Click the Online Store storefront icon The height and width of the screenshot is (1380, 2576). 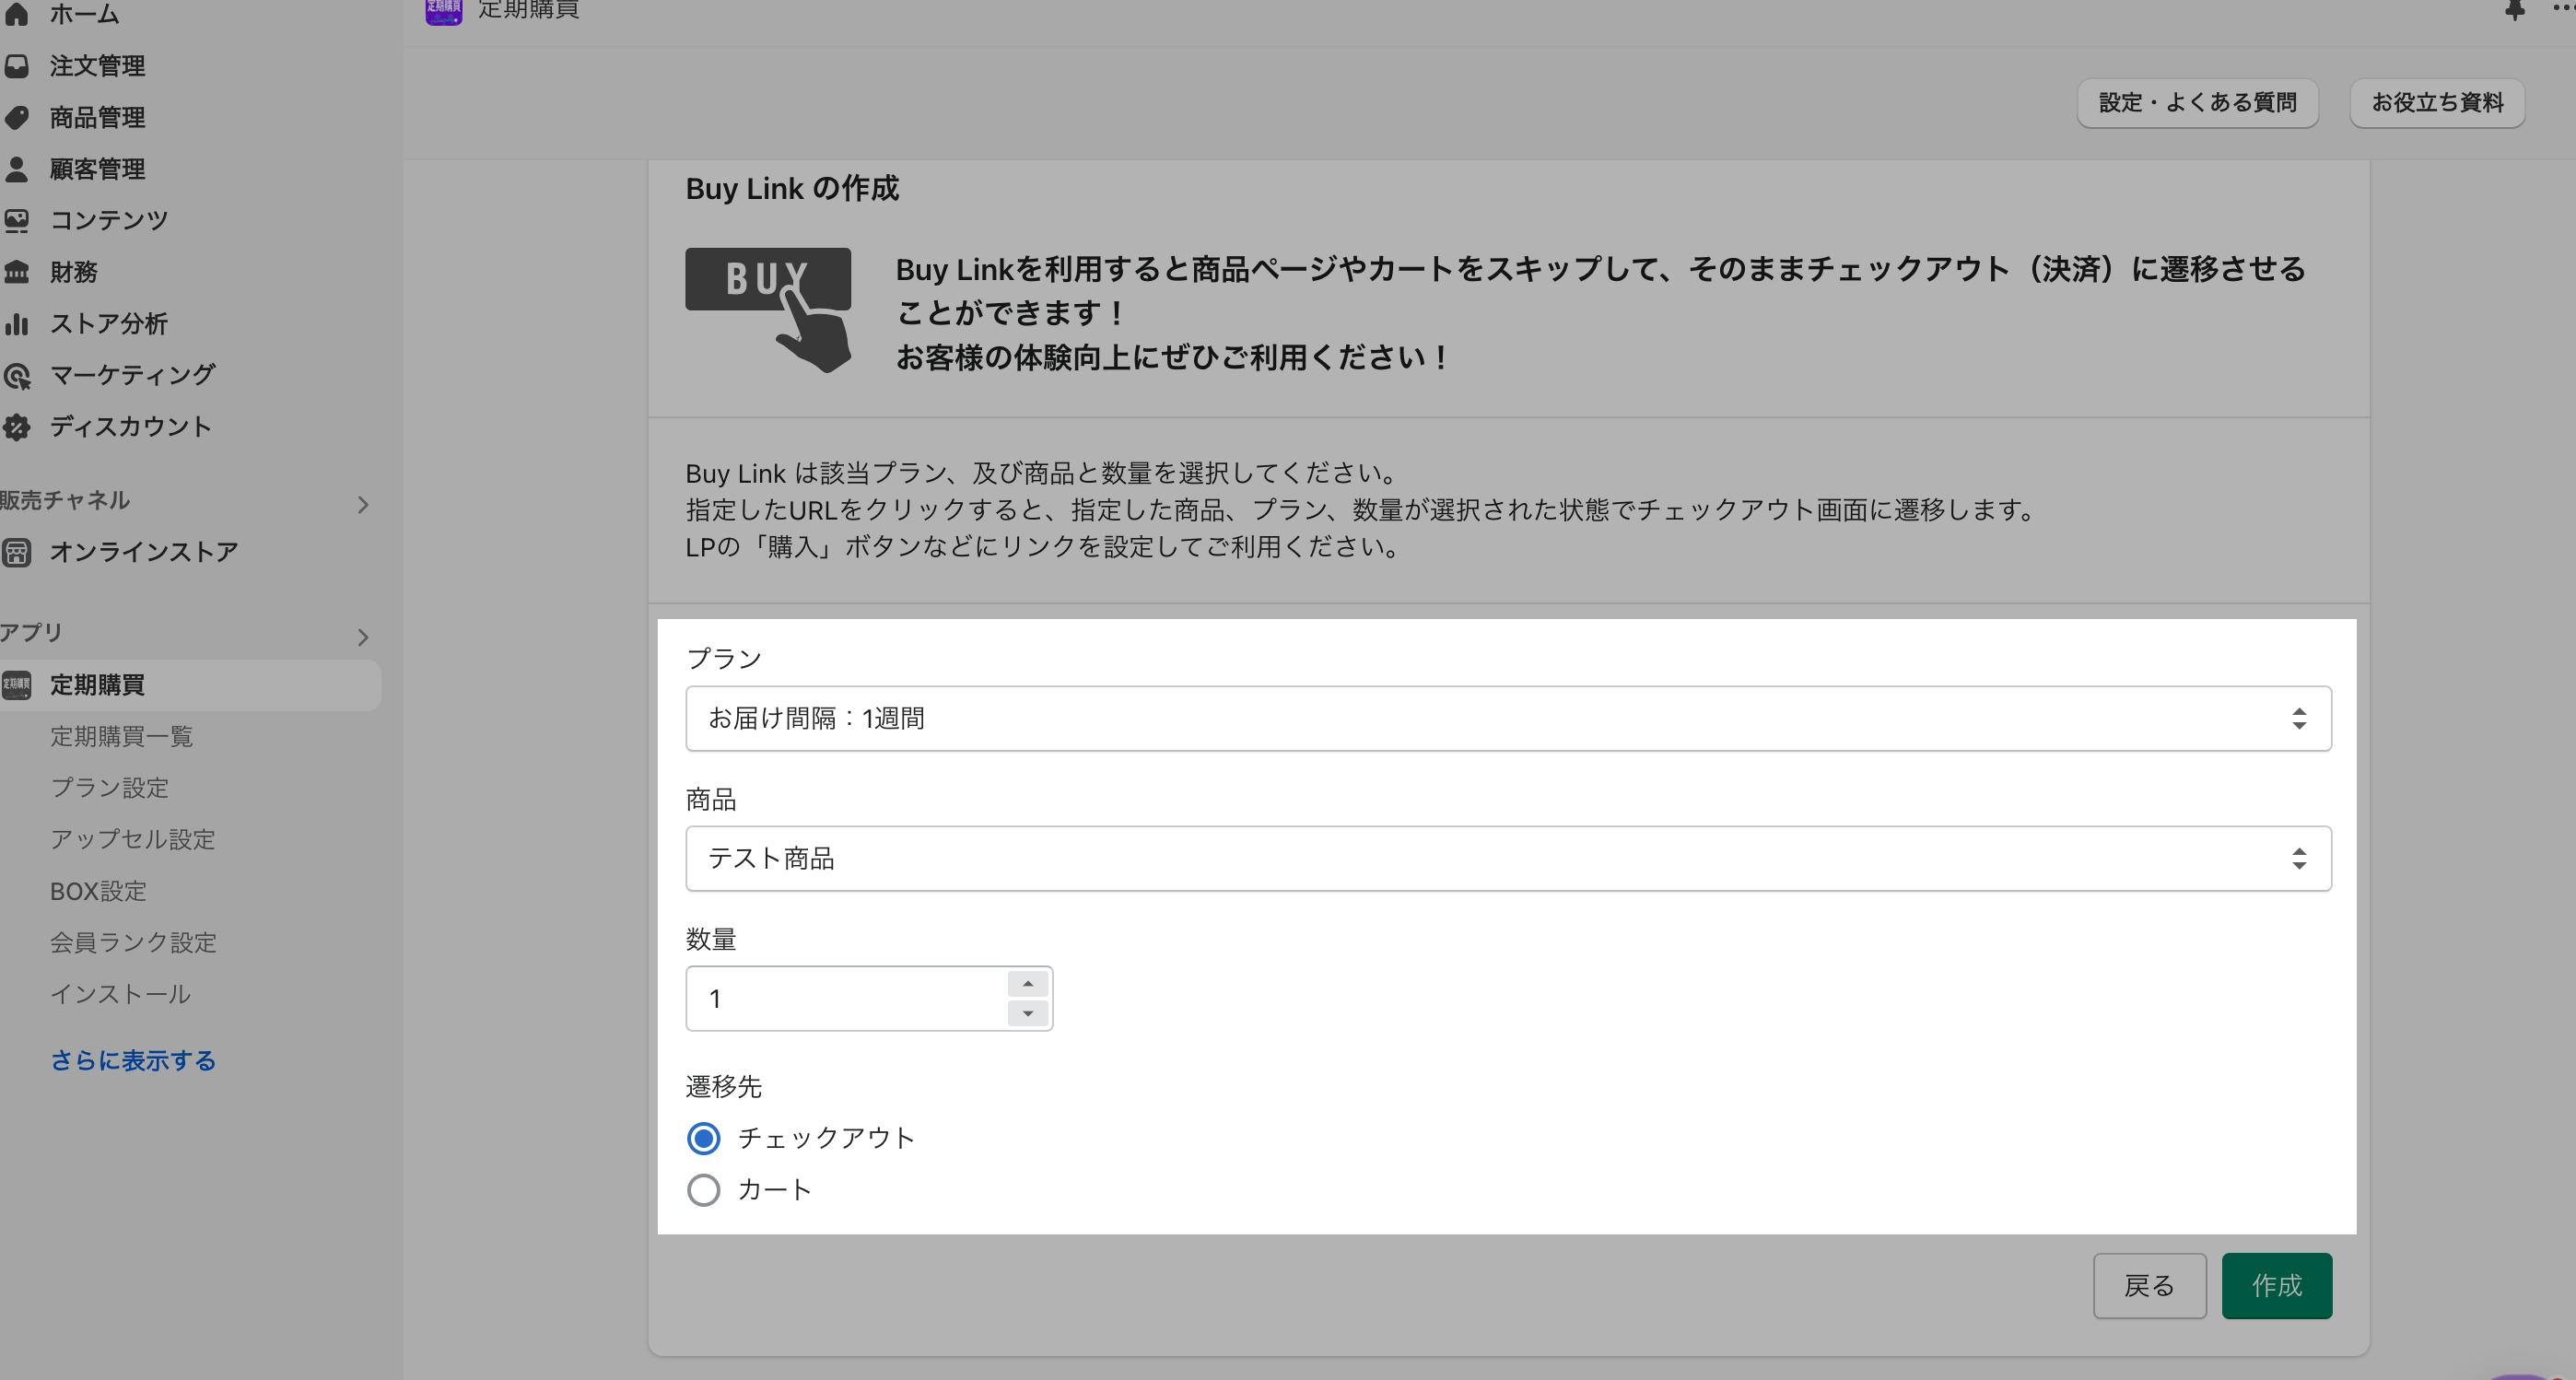point(17,552)
